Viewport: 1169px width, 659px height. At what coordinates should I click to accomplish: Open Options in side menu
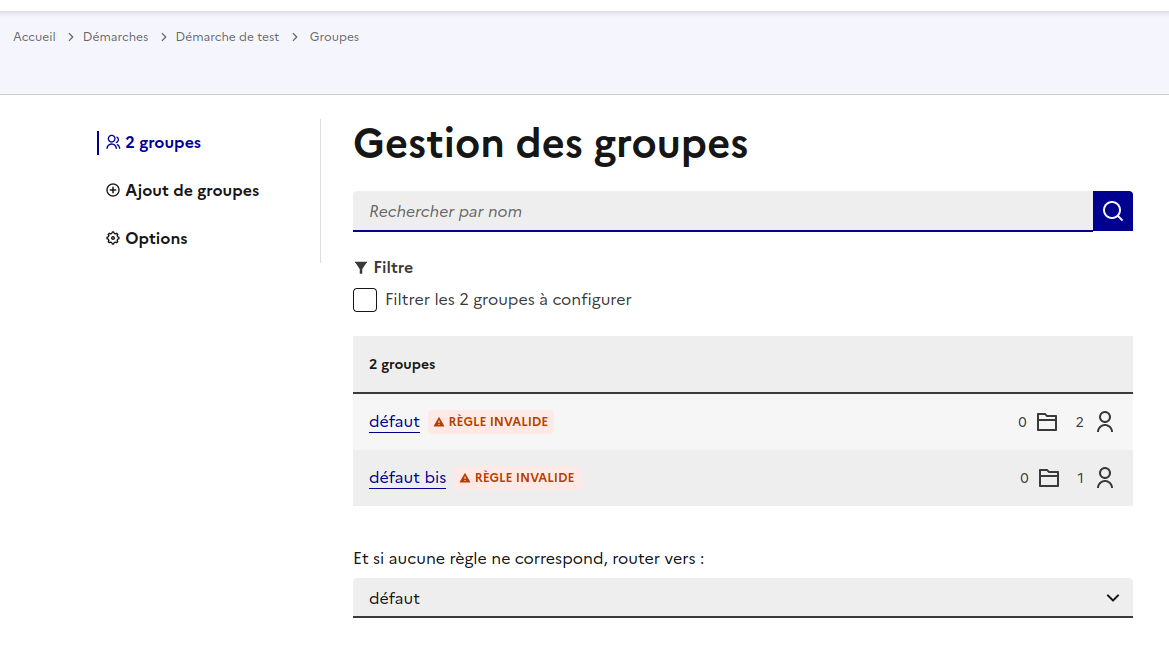[x=156, y=239]
